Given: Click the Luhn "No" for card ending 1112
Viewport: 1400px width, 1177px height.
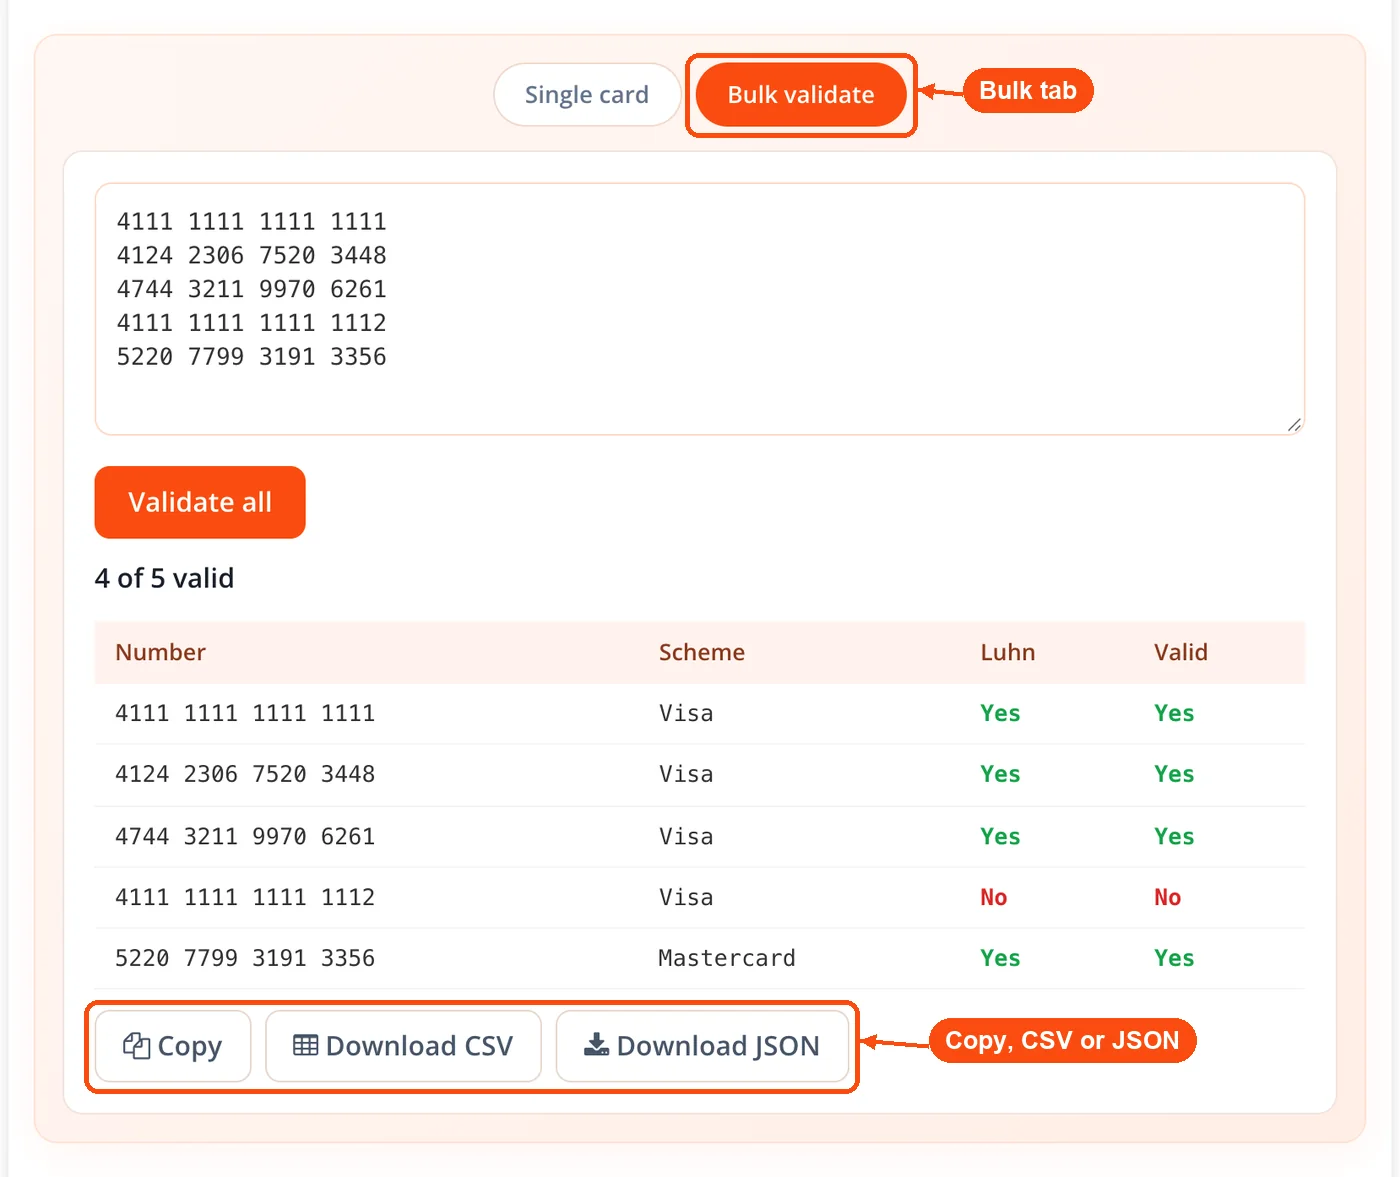Looking at the screenshot, I should (x=994, y=897).
